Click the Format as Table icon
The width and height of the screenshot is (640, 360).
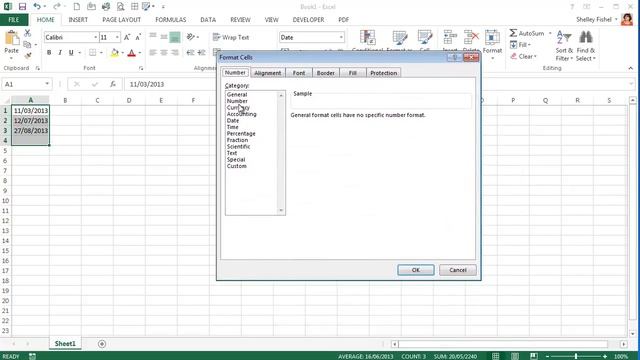pyautogui.click(x=400, y=38)
